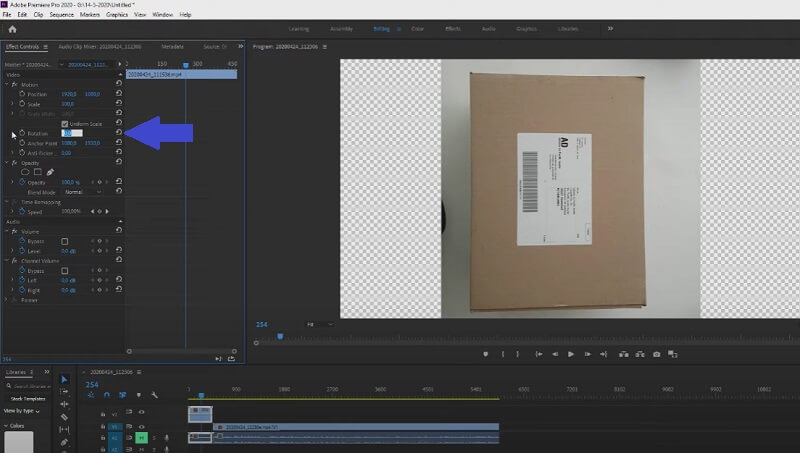
Task: Hide the V2 track output eye
Action: pyautogui.click(x=141, y=412)
